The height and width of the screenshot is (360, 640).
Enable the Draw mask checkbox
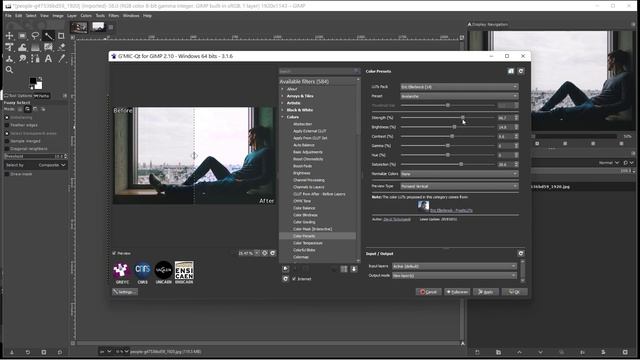click(7, 174)
